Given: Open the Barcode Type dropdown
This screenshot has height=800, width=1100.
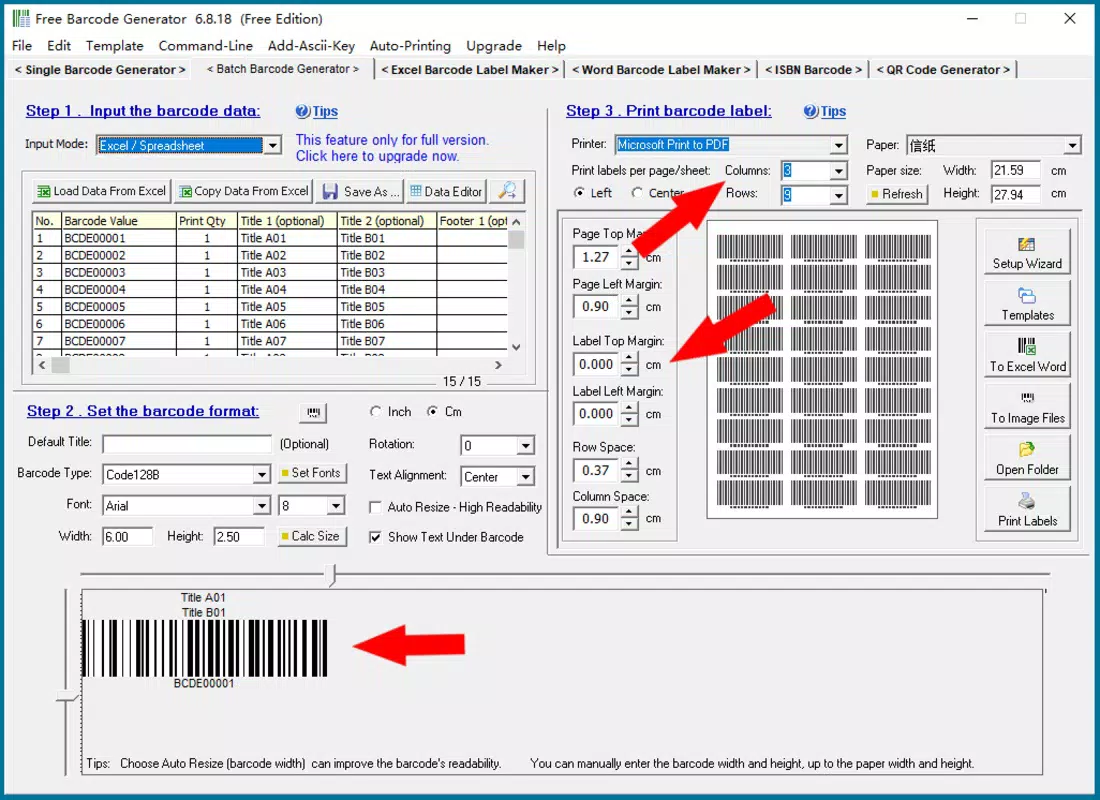Looking at the screenshot, I should pyautogui.click(x=262, y=475).
